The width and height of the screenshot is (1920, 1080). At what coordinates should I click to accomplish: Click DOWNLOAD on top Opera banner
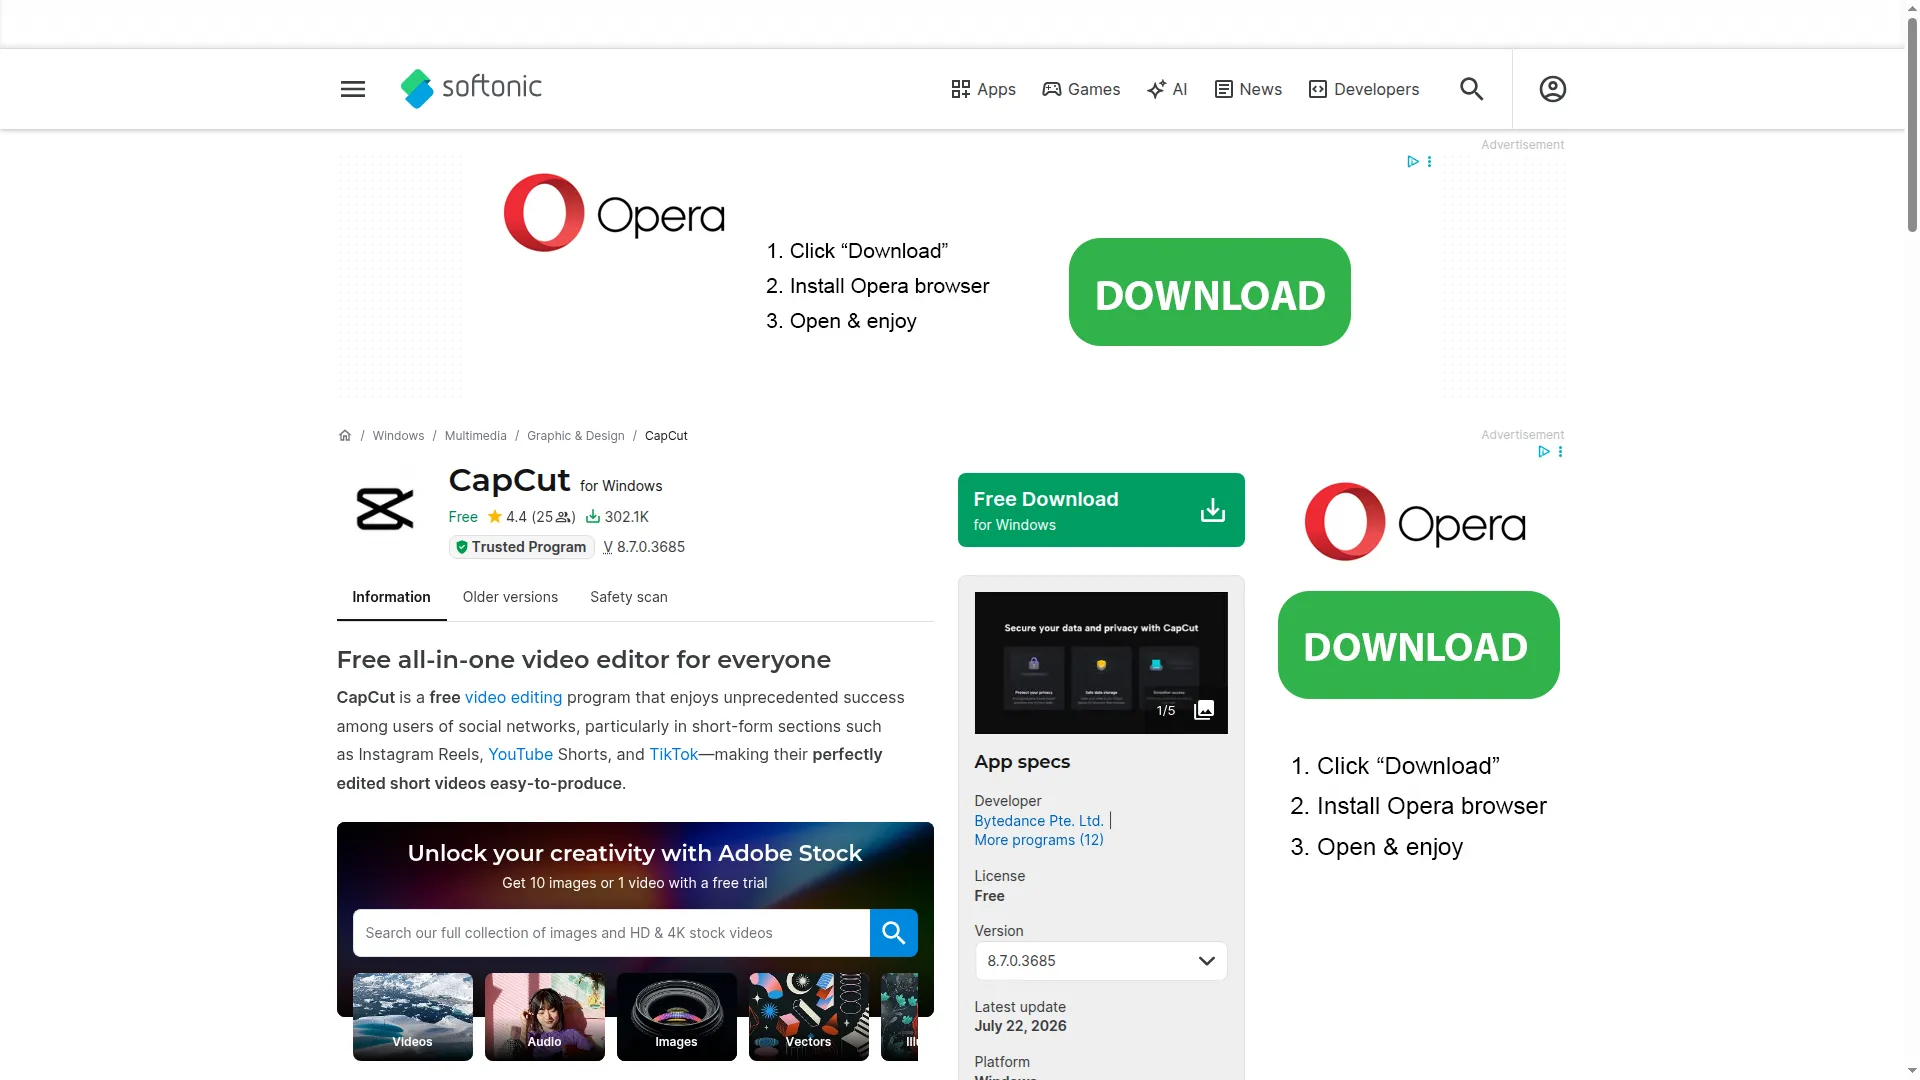pyautogui.click(x=1209, y=292)
